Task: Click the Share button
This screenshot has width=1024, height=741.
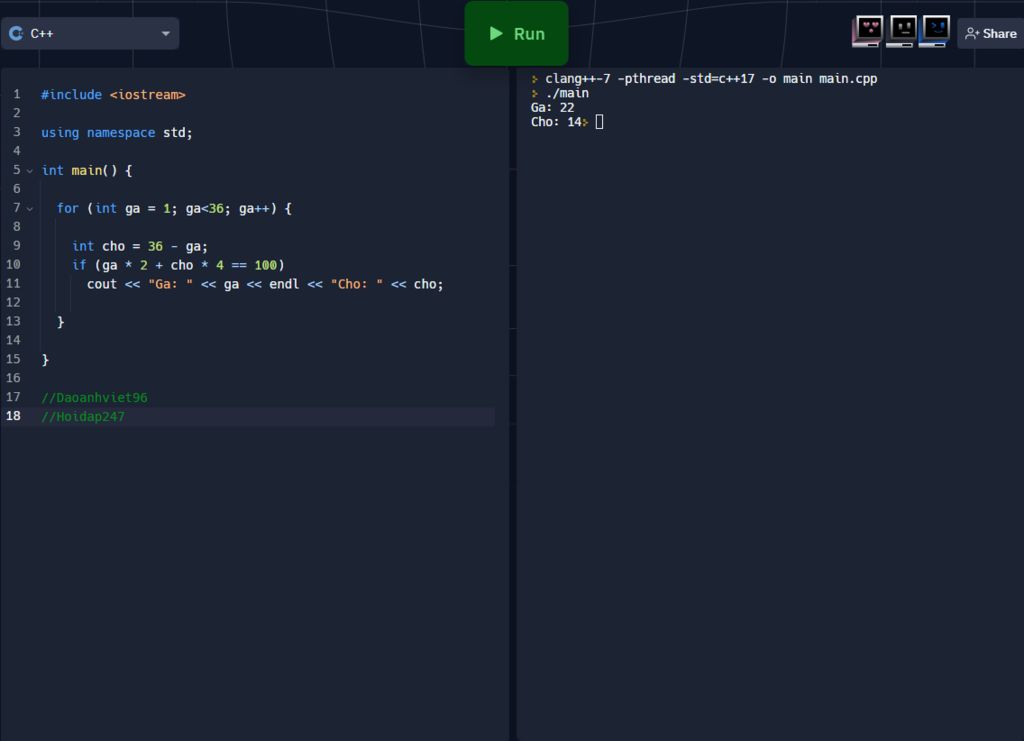Action: [x=990, y=34]
